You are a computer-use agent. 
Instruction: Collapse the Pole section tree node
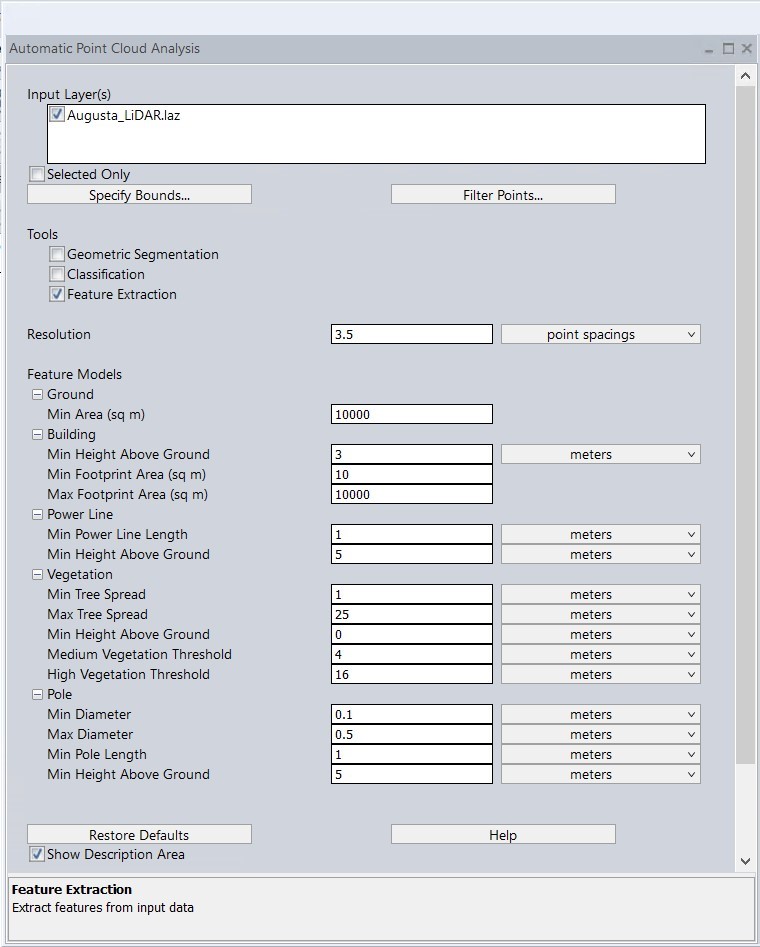pos(38,695)
